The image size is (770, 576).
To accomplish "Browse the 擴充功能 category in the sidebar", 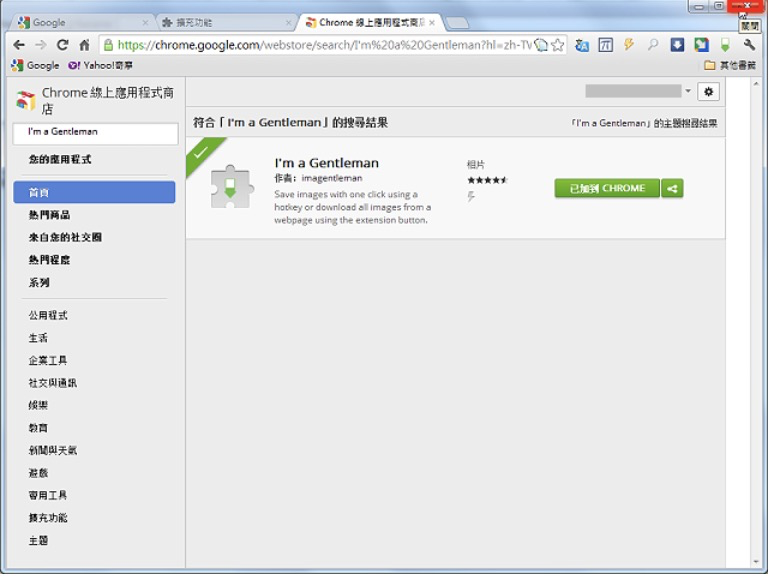I will [48, 519].
